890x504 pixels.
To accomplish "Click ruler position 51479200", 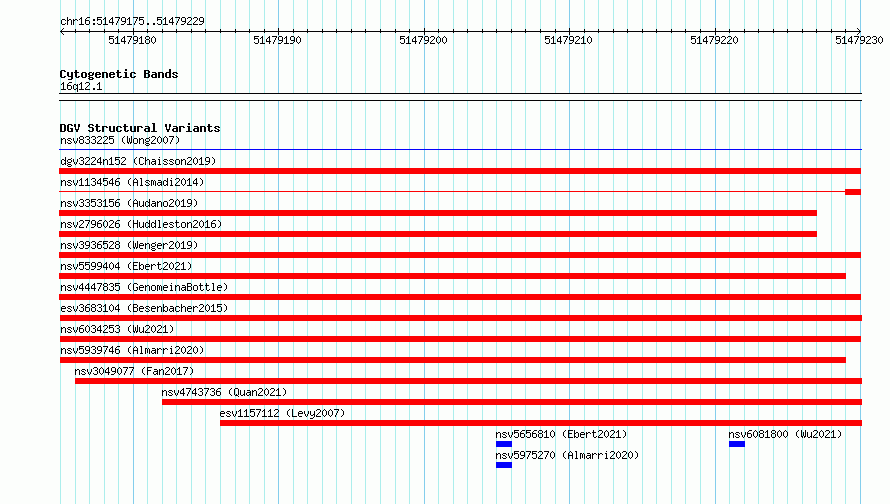I will click(423, 40).
